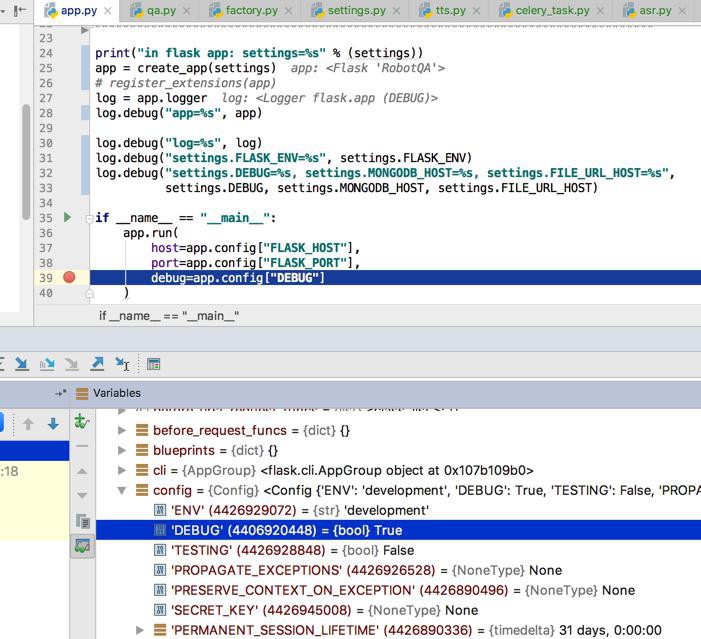
Task: Open Evaluate Expression calculator icon
Action: tap(153, 364)
